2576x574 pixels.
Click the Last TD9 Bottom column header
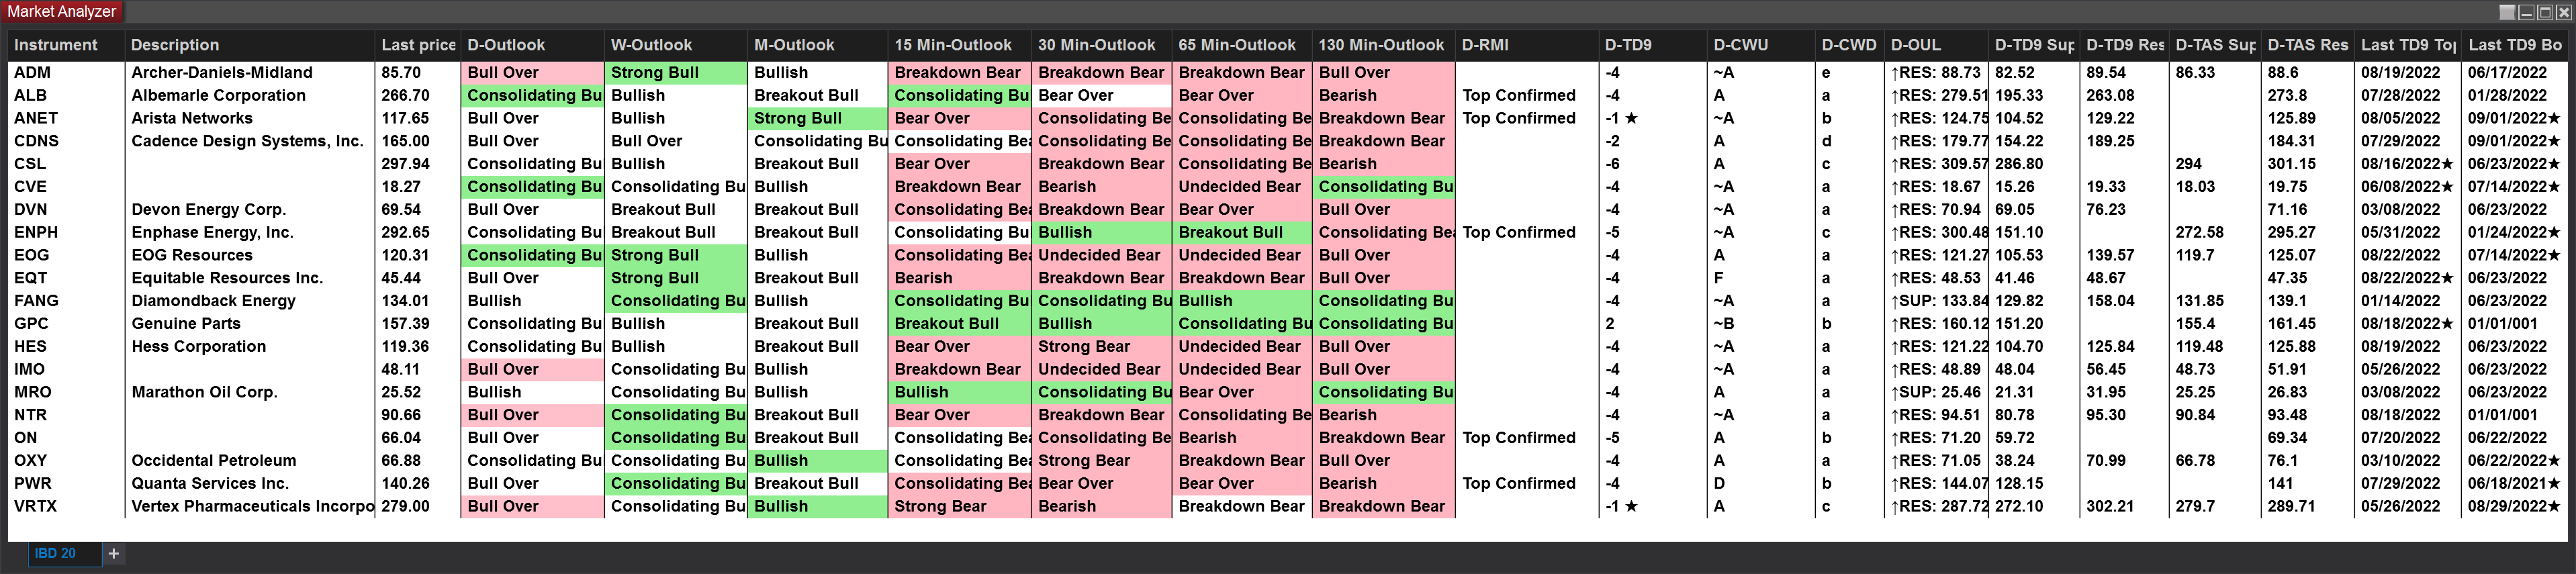tap(2515, 45)
